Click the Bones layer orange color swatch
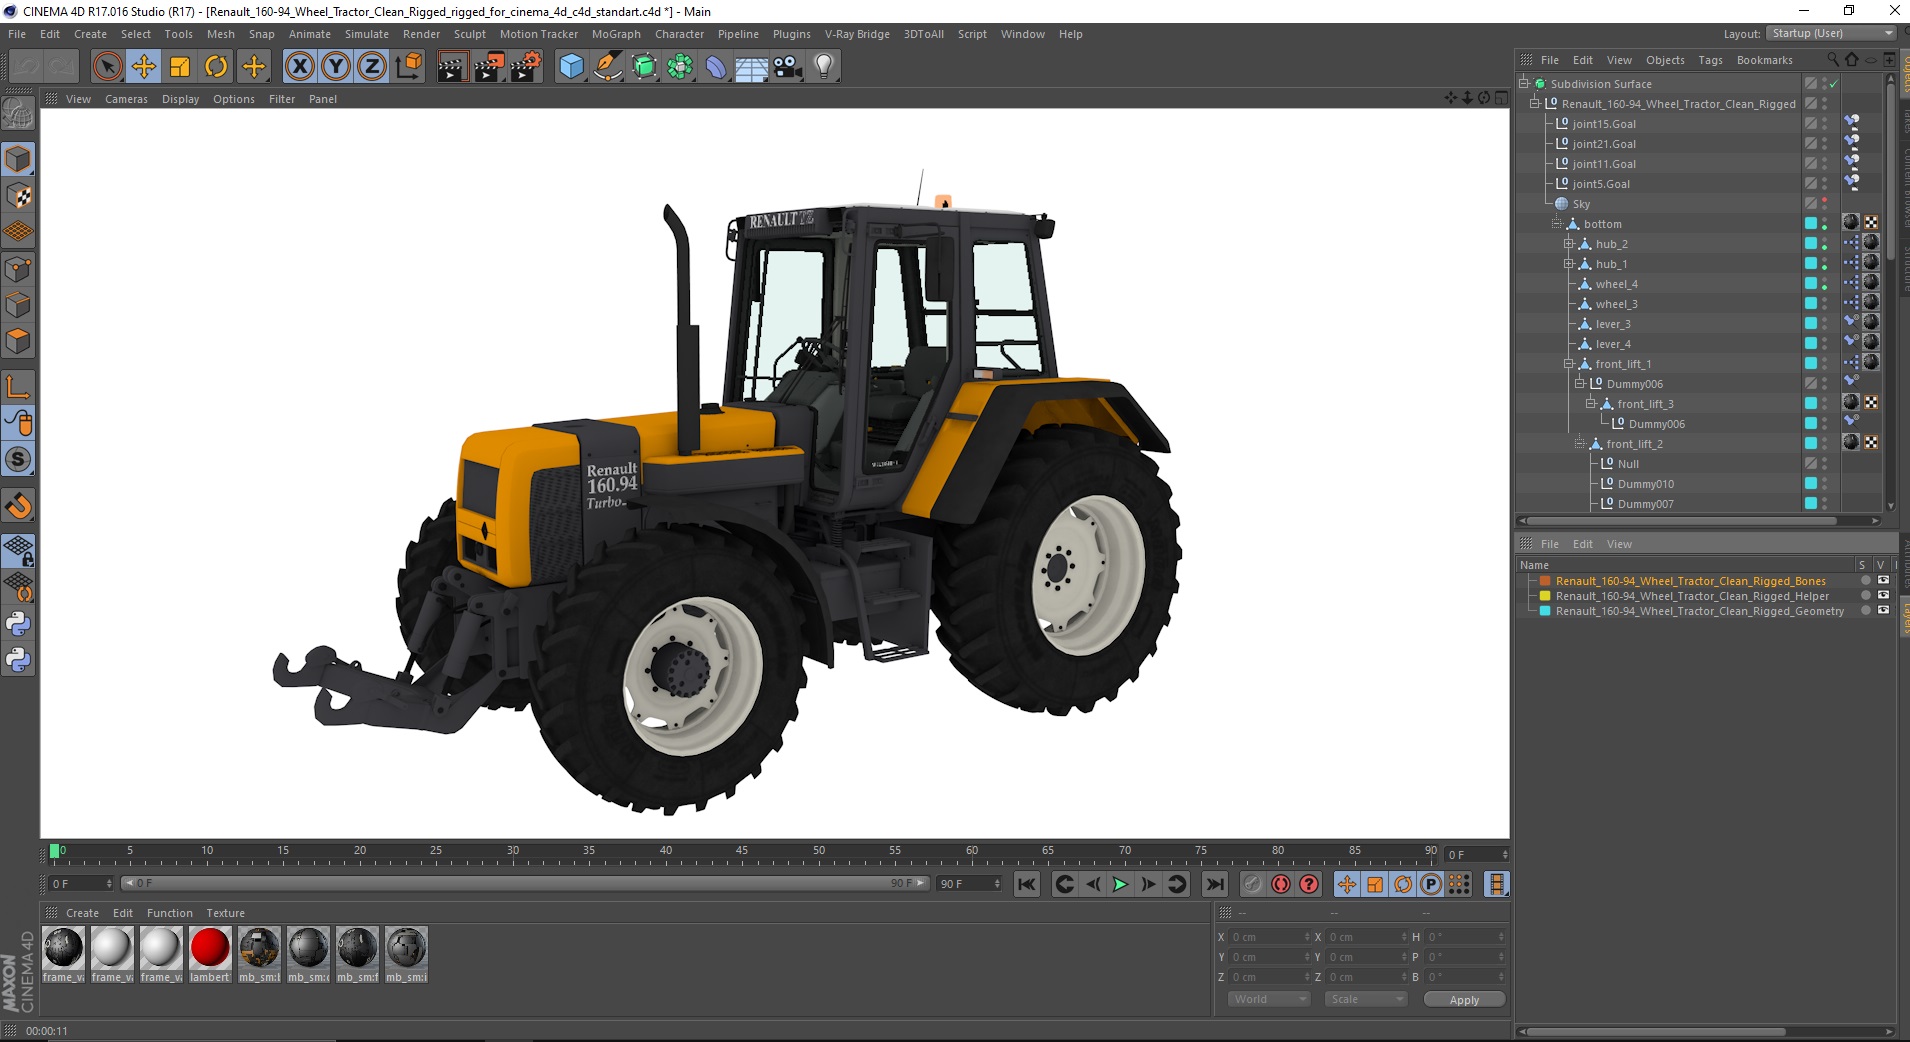 click(x=1545, y=581)
